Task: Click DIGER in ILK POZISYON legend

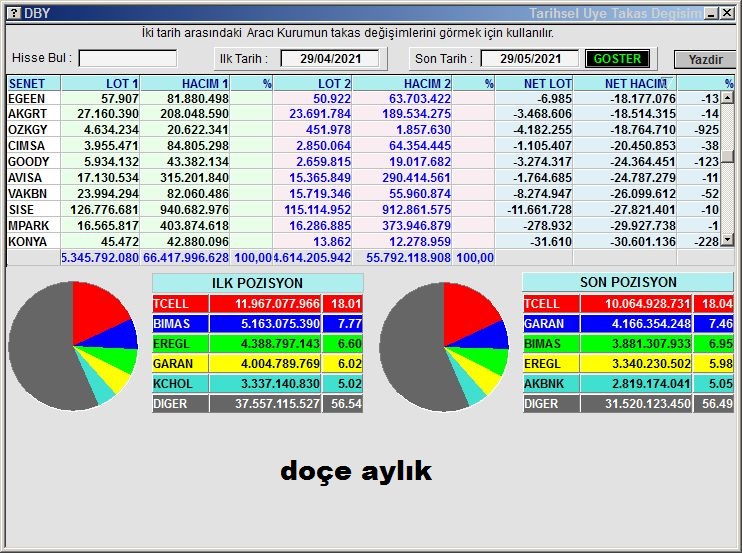Action: (180, 404)
